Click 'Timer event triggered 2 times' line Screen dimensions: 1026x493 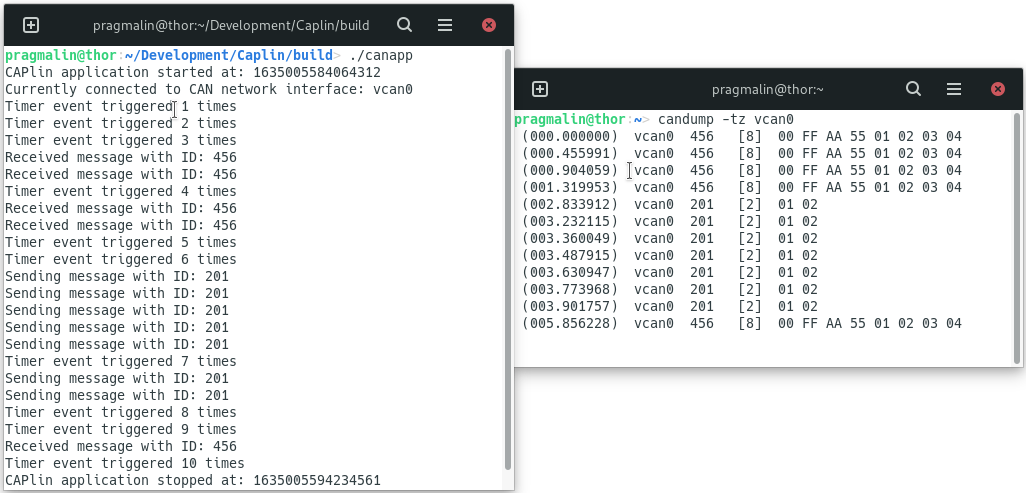pos(120,123)
